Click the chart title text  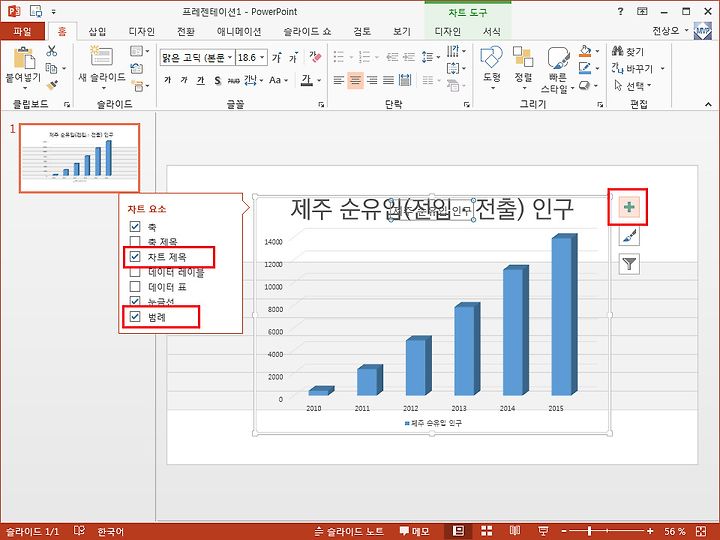[432, 209]
